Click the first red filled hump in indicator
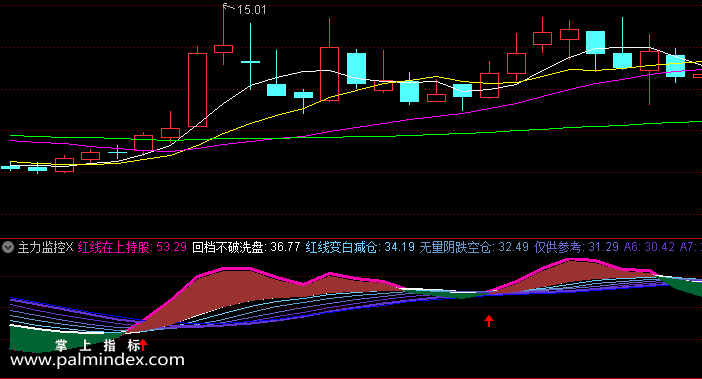This screenshot has width=702, height=379. pyautogui.click(x=251, y=291)
